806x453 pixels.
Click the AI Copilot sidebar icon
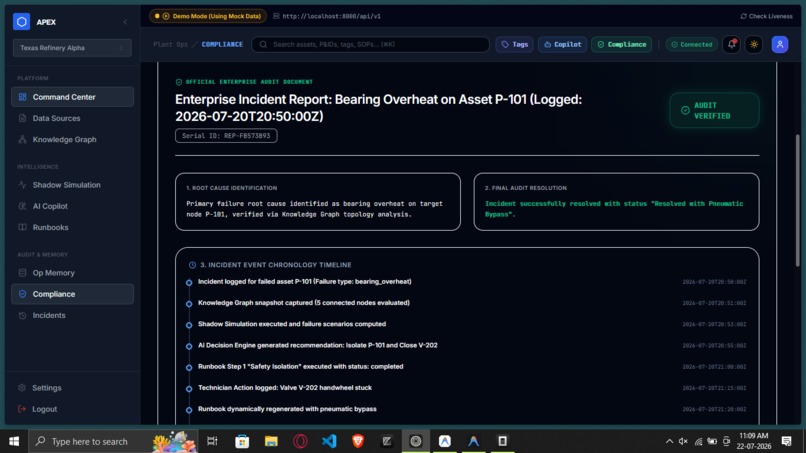click(x=22, y=206)
